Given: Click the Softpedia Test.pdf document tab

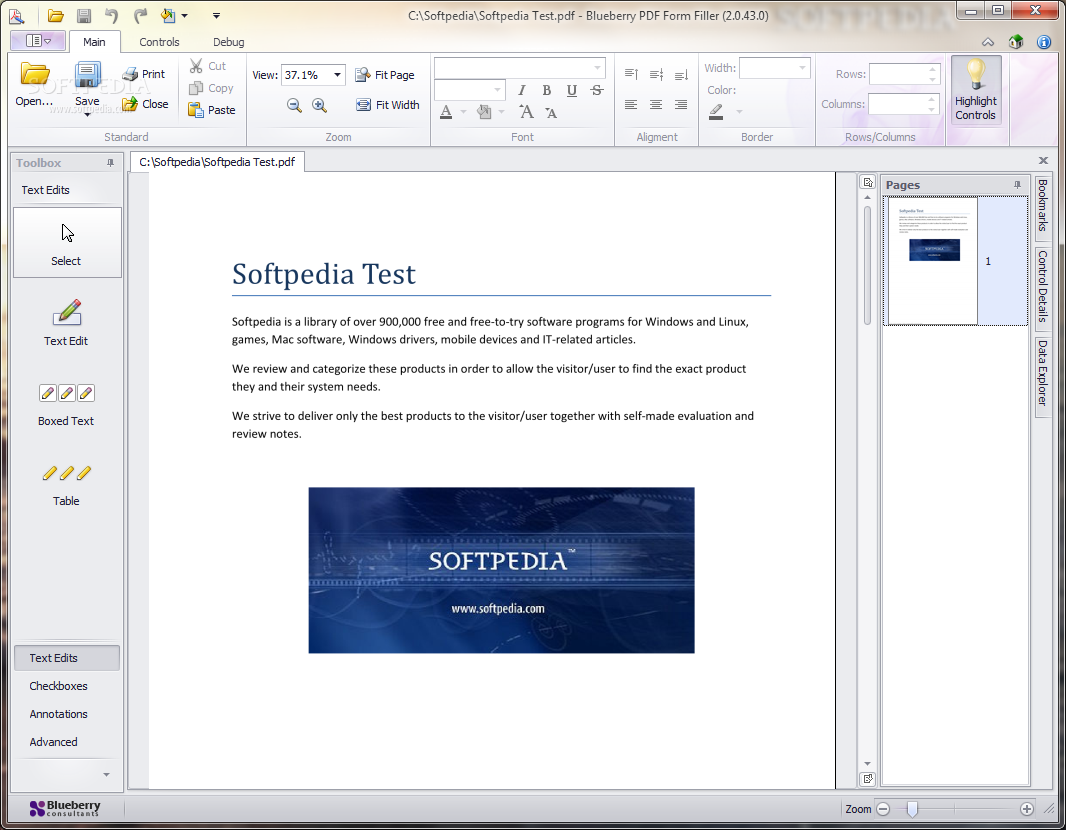Looking at the screenshot, I should 217,162.
